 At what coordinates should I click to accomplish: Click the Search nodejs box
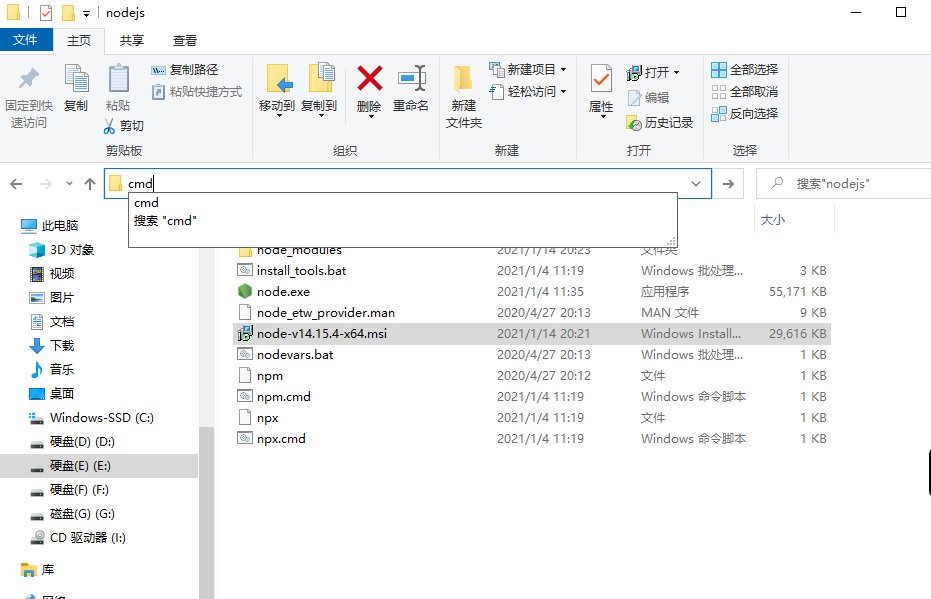pyautogui.click(x=843, y=184)
